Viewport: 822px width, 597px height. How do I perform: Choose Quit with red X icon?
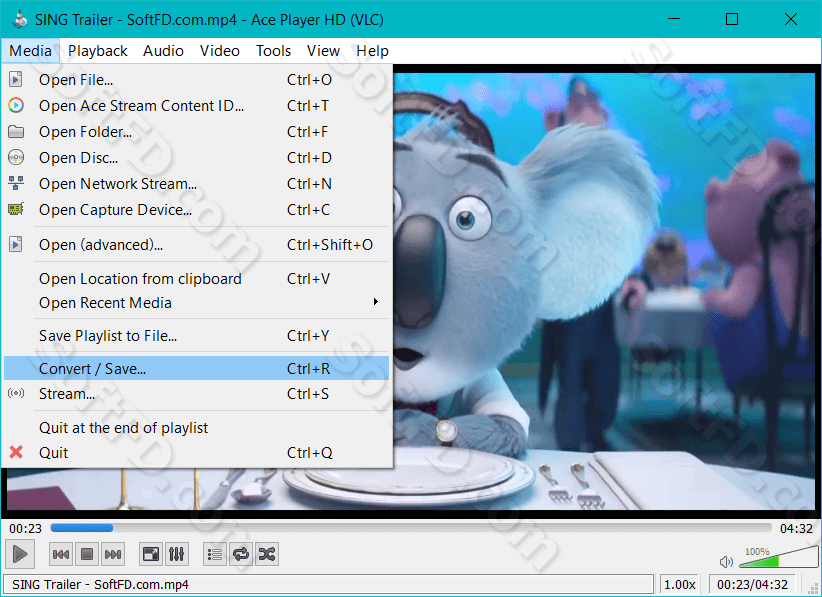point(196,452)
